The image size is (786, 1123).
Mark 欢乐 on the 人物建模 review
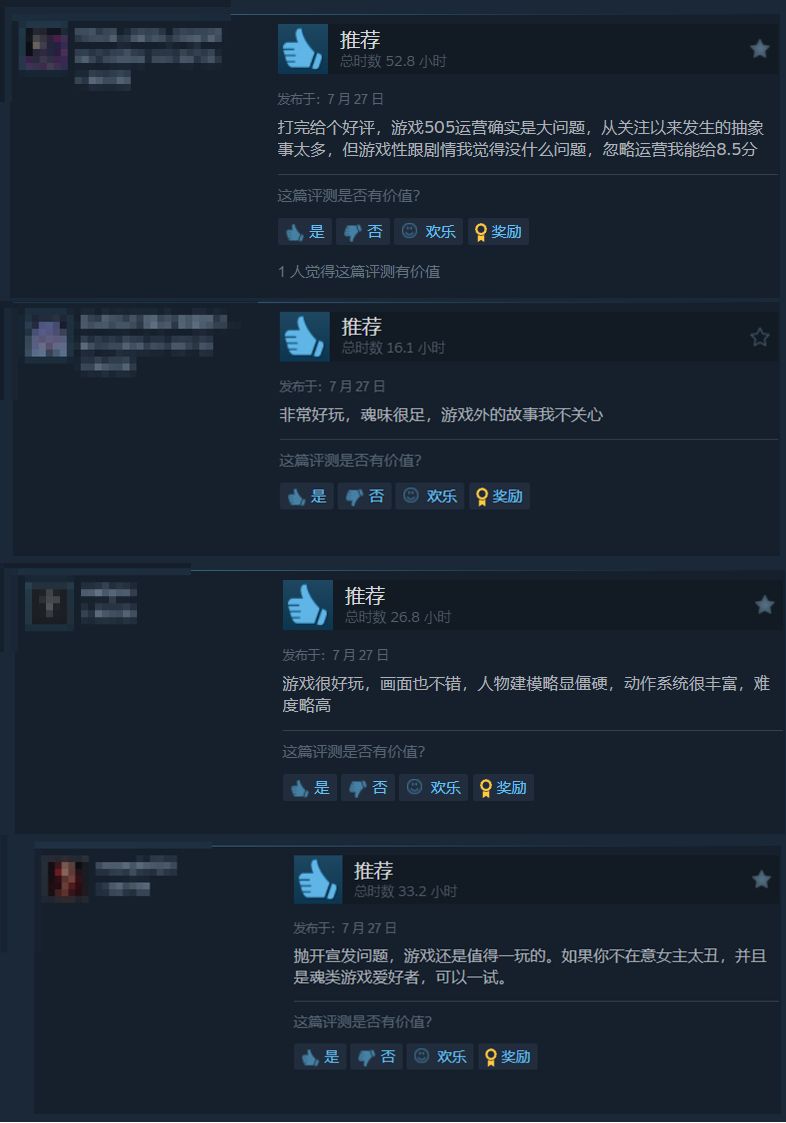(x=433, y=788)
